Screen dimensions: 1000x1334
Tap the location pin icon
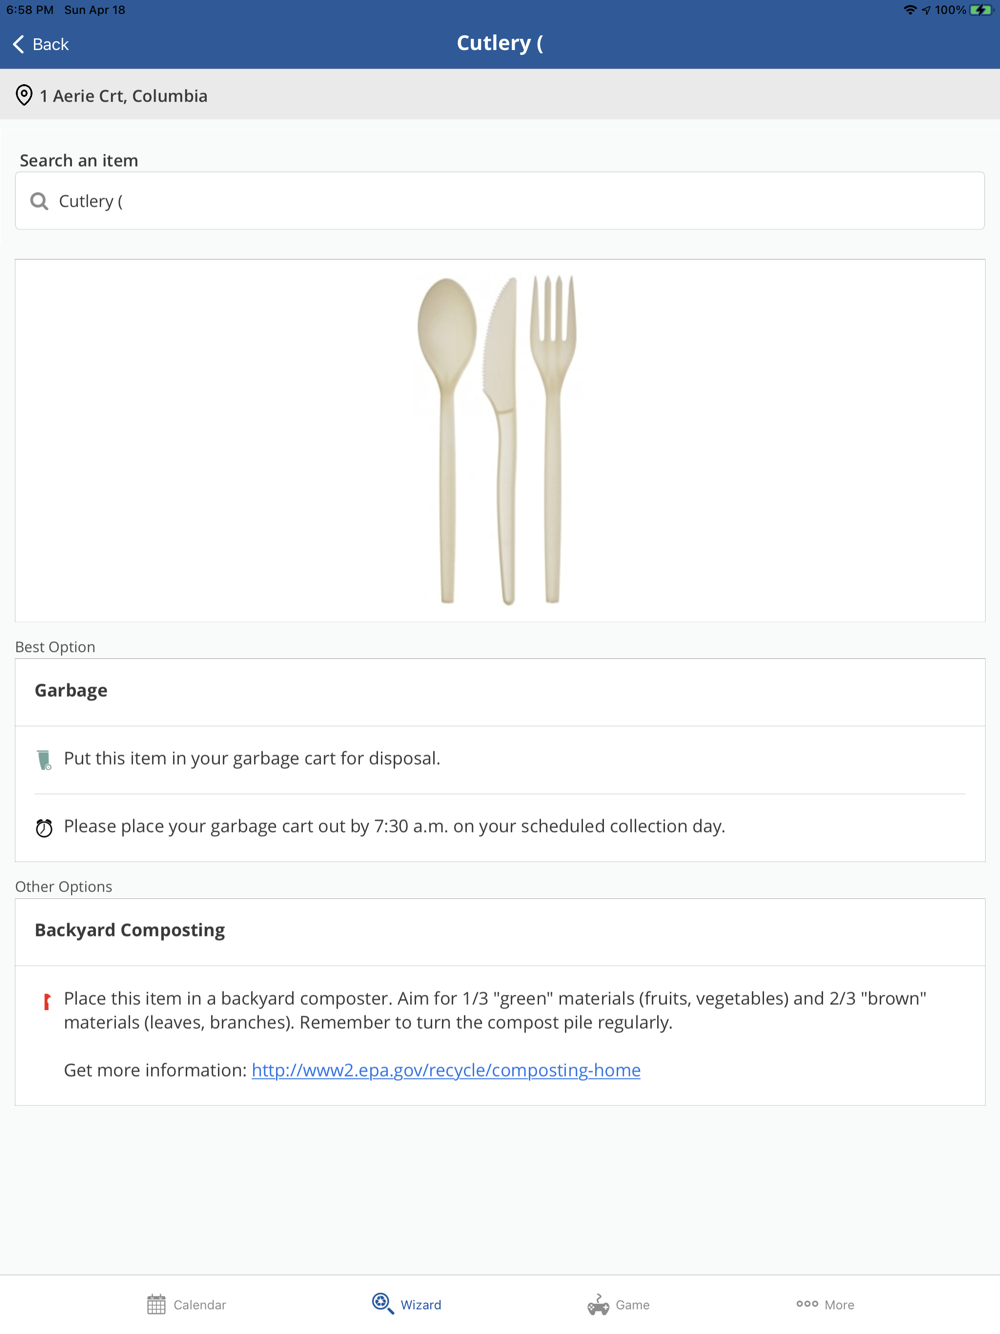[x=24, y=96]
